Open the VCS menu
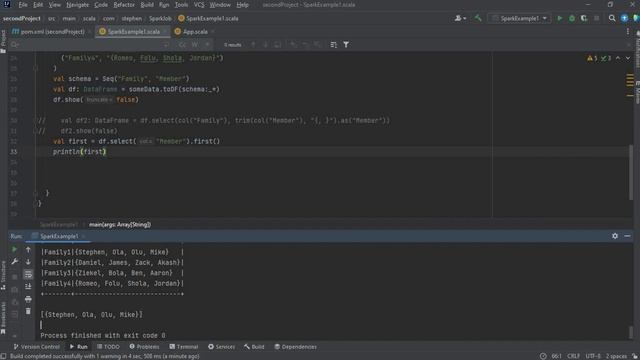 pos(199,5)
